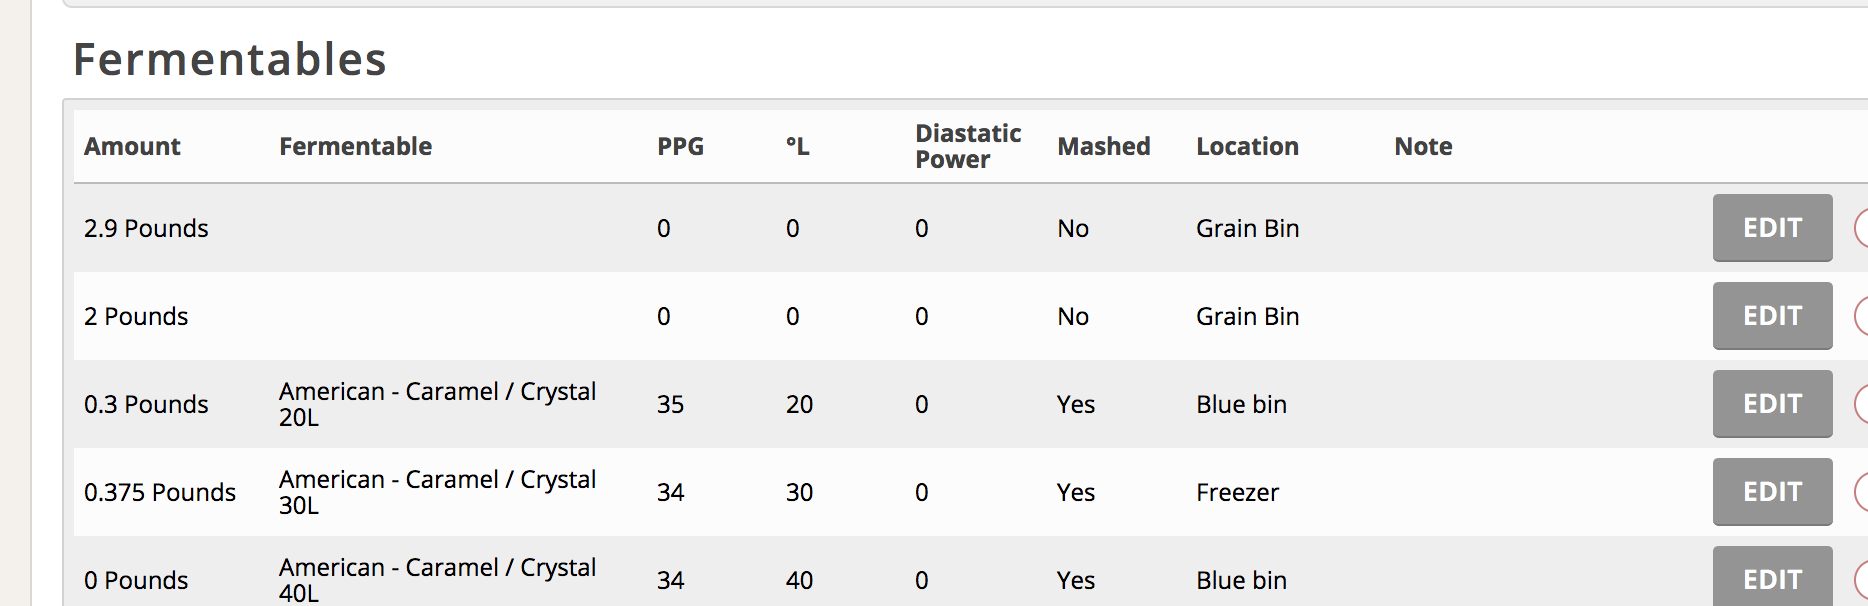Open EDIT for Caramel / Crystal 20L

1772,404
